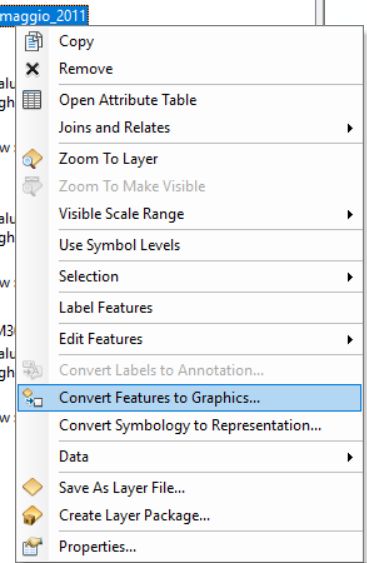367x563 pixels.
Task: Open the Joins and Relates entry
Action: (x=190, y=128)
